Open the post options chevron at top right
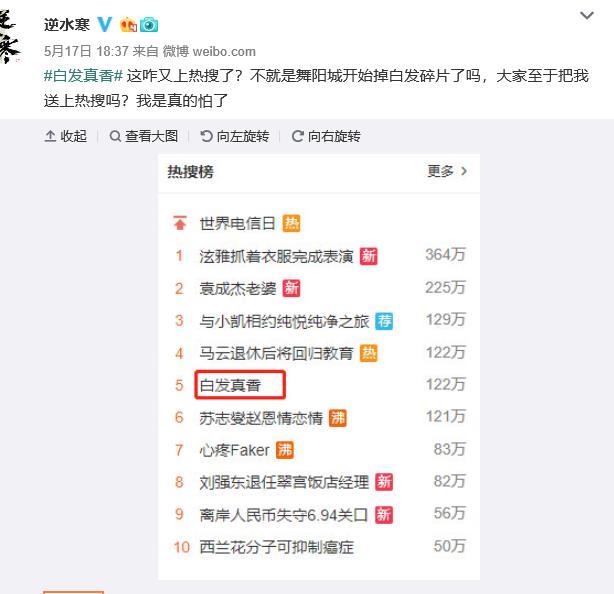 pos(587,16)
